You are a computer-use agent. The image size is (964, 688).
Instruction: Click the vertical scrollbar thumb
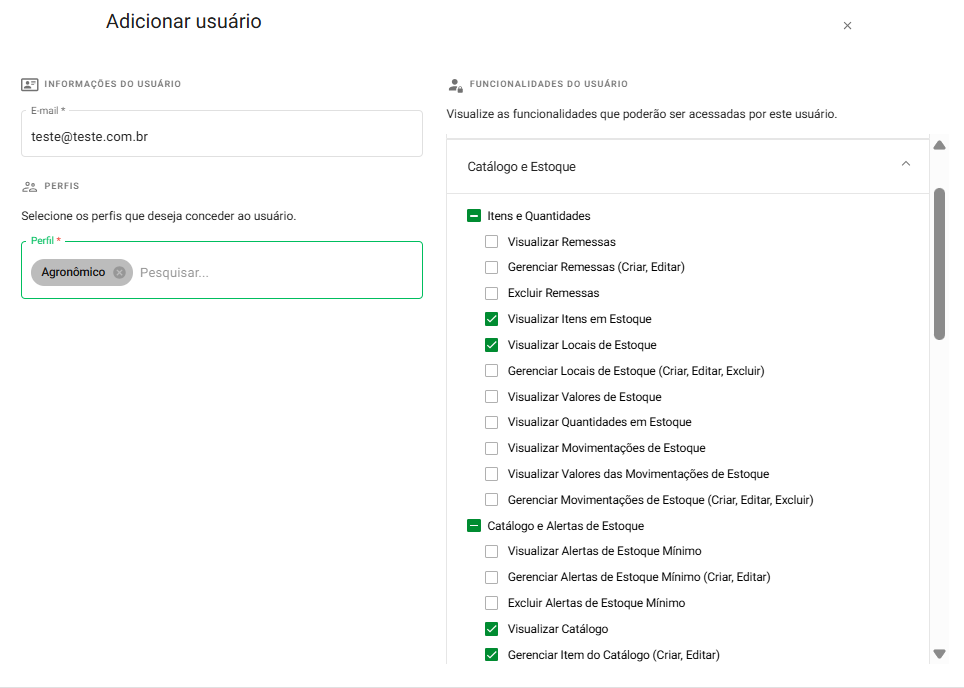click(x=939, y=264)
